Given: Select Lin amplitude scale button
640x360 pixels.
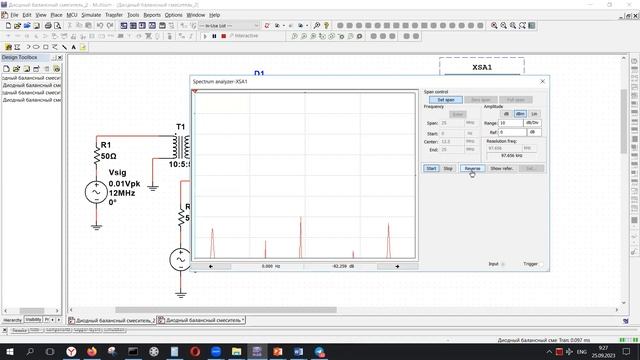Looking at the screenshot, I should [x=534, y=114].
